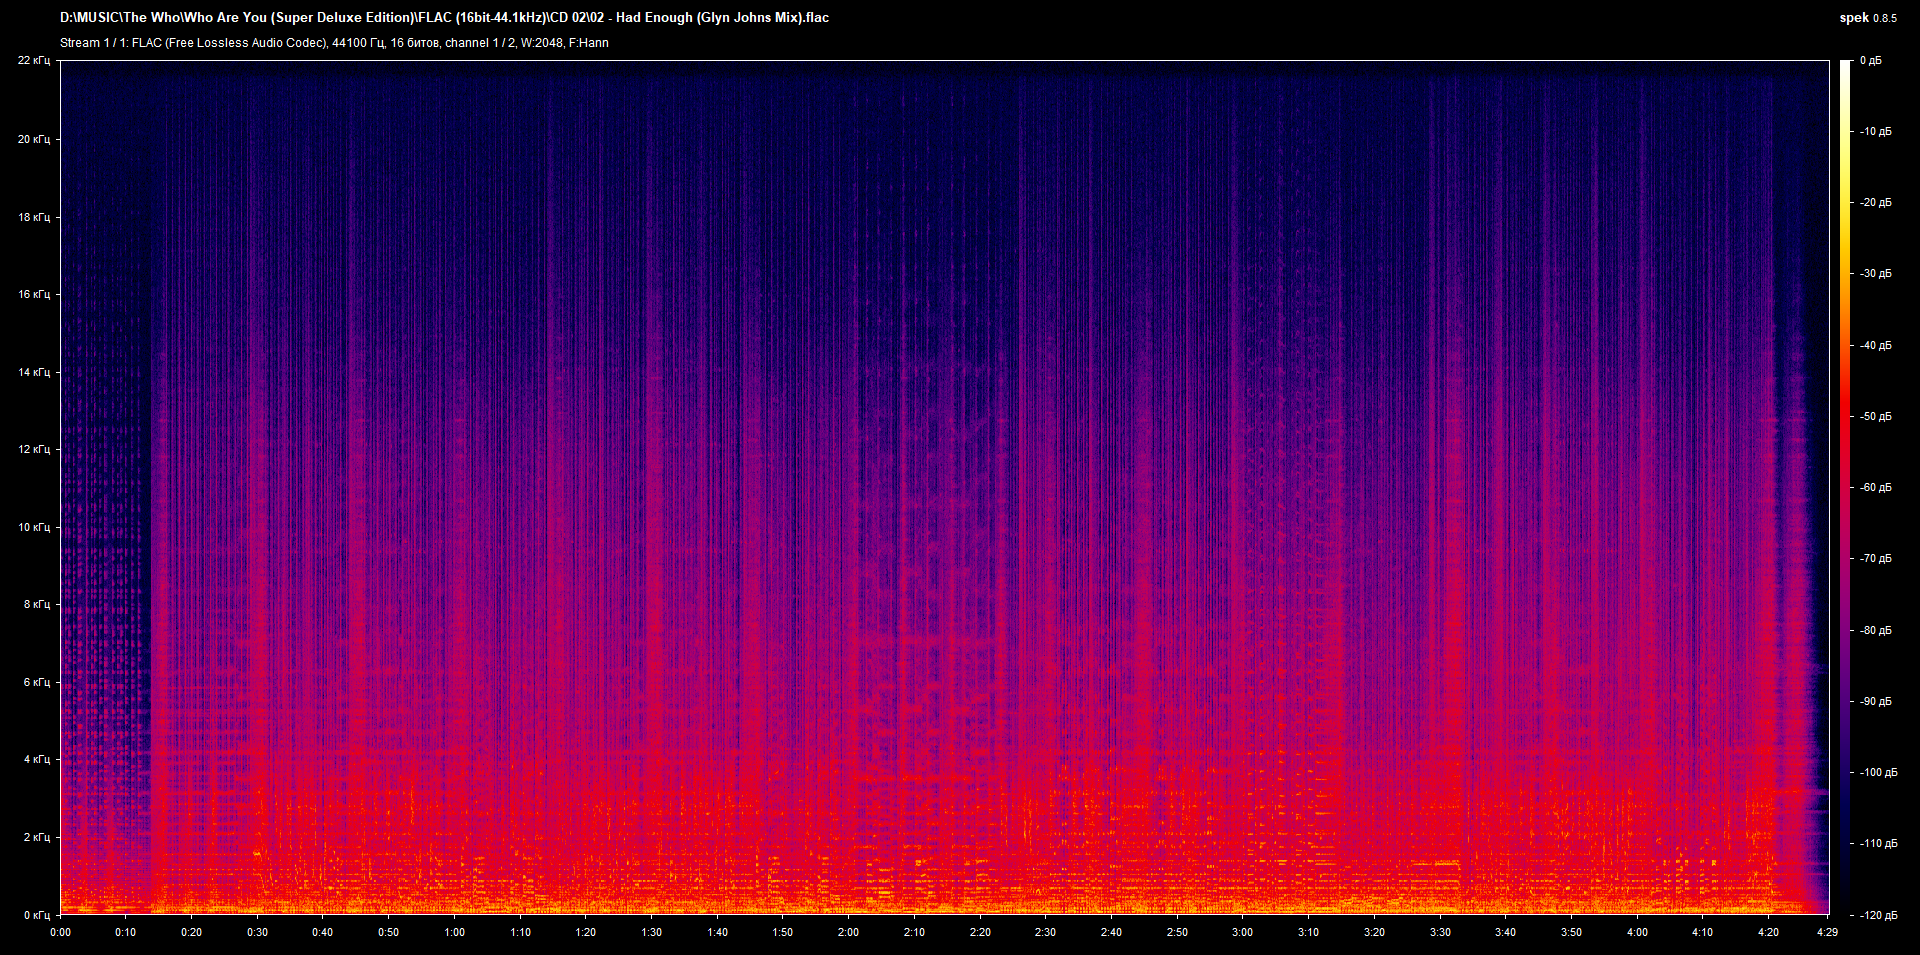Click the 16 кГц frequency axis label
1920x955 pixels.
34,294
